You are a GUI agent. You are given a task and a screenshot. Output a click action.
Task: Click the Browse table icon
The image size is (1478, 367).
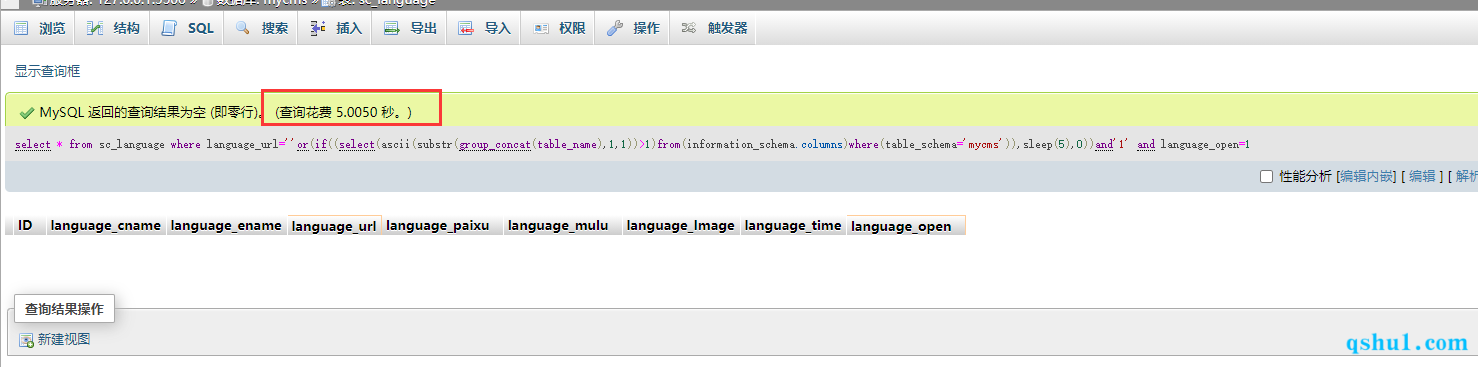21,28
